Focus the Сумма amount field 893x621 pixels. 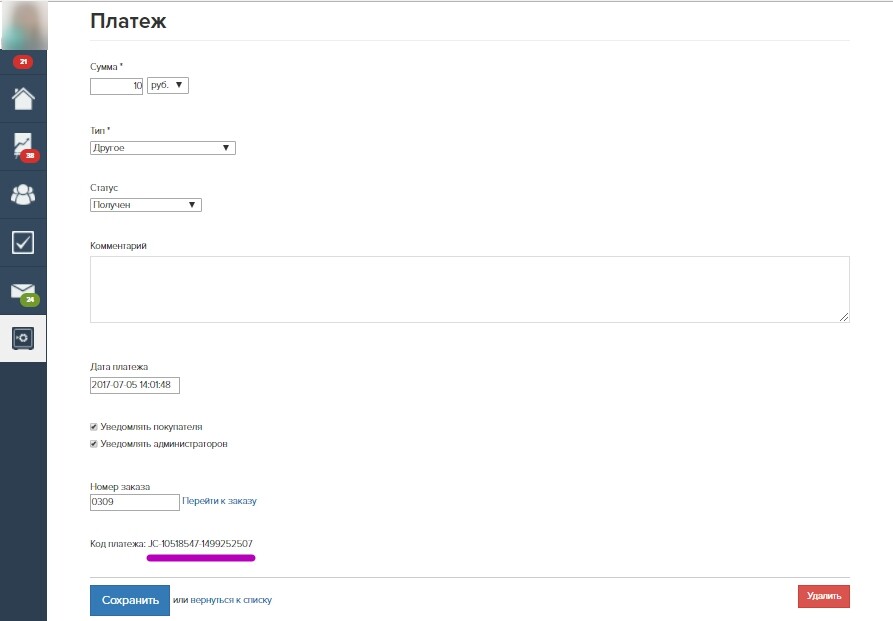[116, 86]
